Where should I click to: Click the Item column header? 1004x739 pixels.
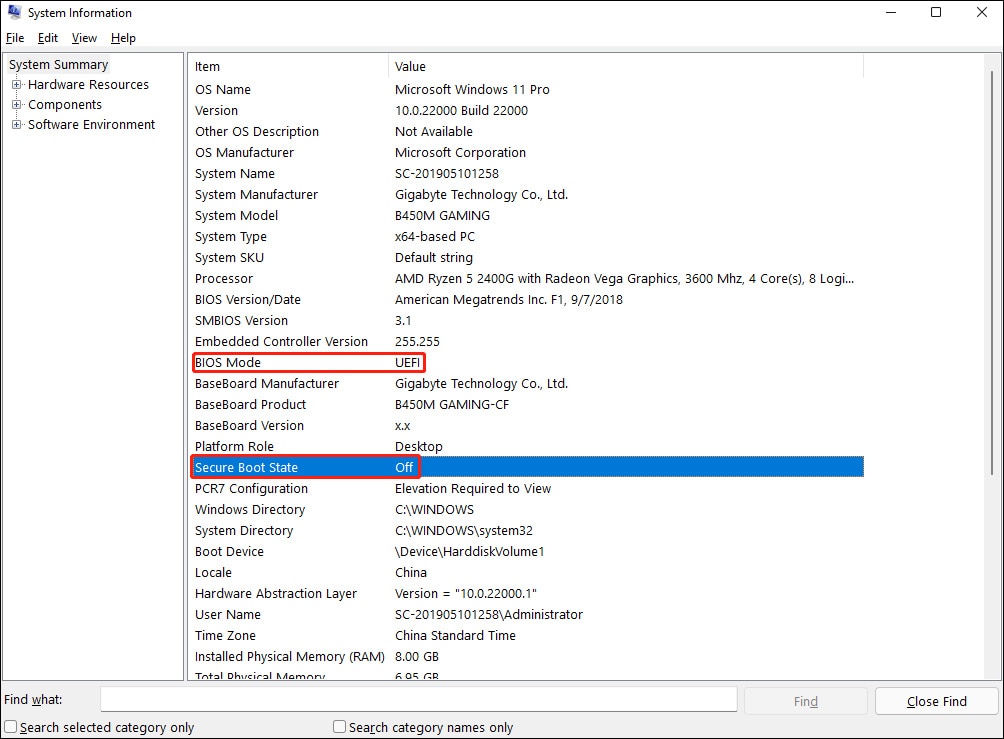[x=289, y=67]
